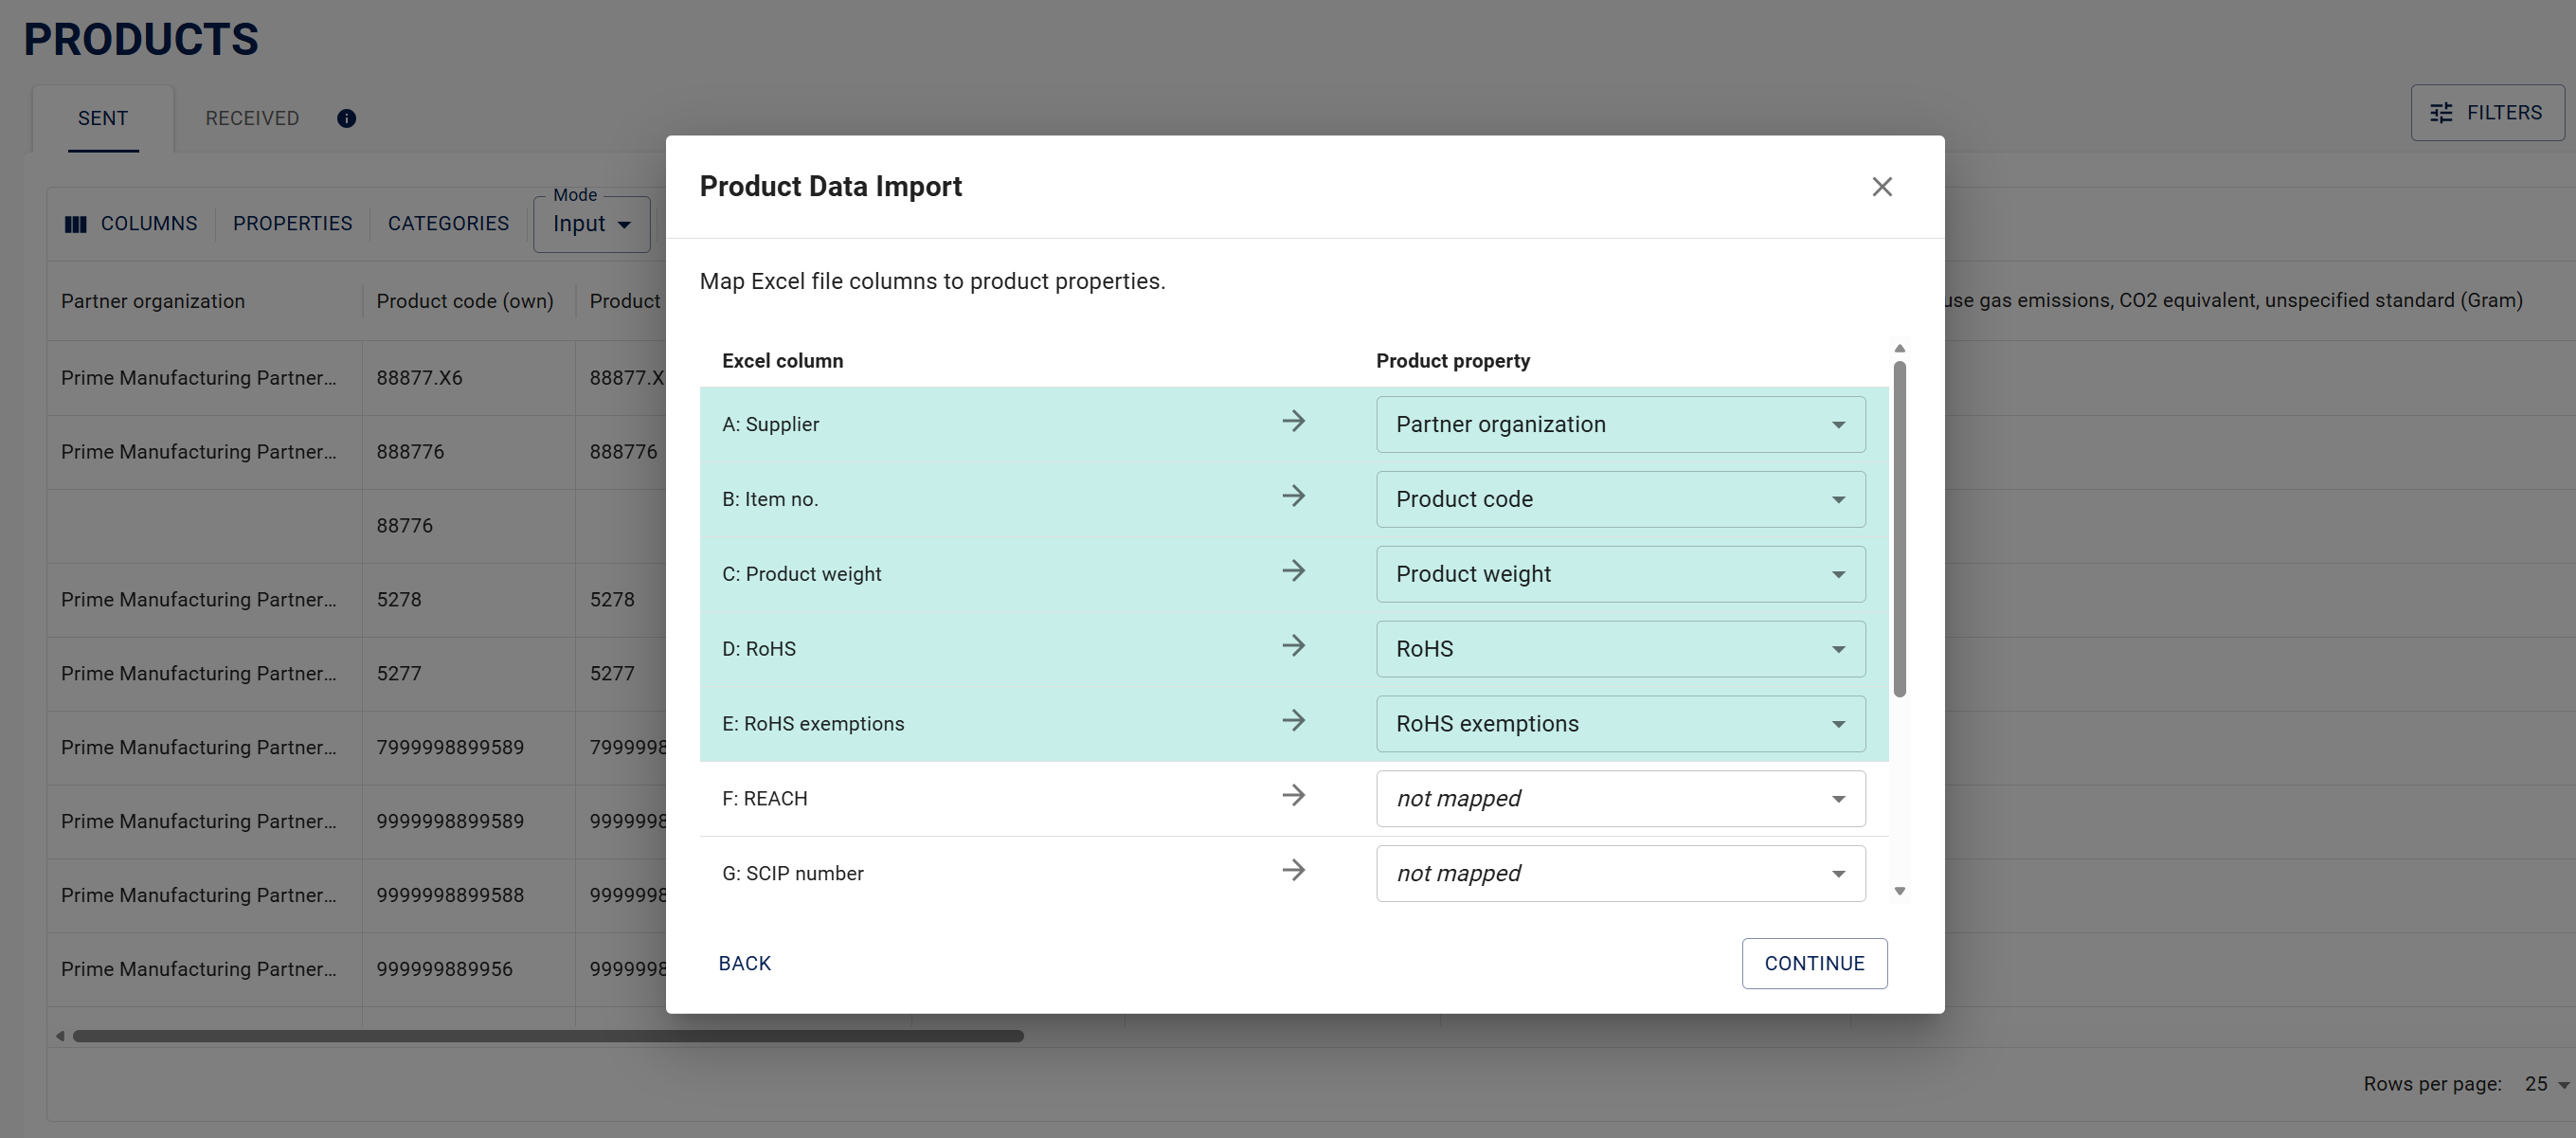Click the info icon next to RECEIVED
Screen dimensions: 2576x1138
pos(346,118)
